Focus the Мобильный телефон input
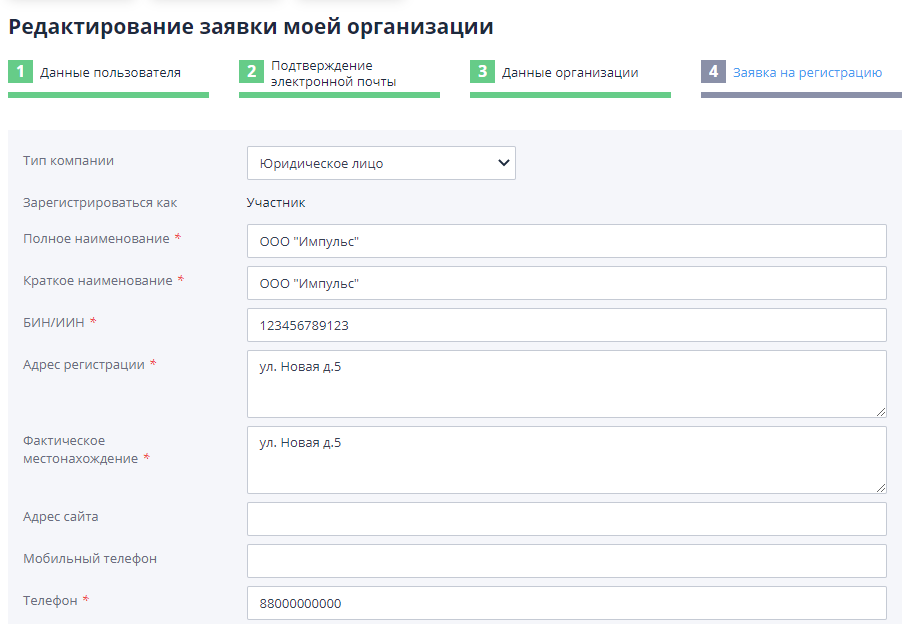 tap(565, 560)
